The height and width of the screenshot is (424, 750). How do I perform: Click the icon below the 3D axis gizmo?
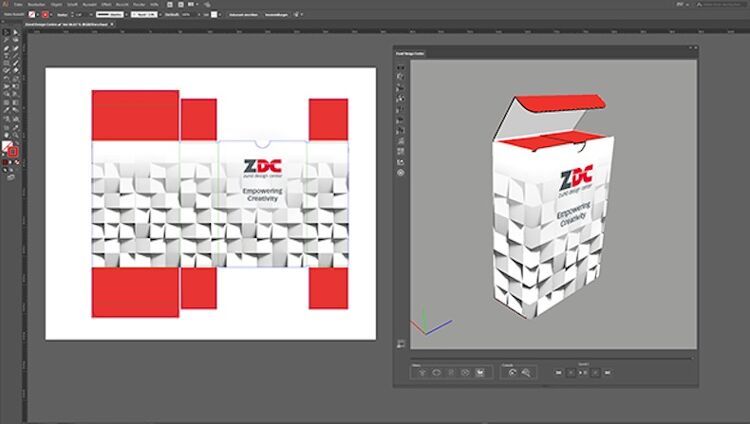(x=401, y=344)
